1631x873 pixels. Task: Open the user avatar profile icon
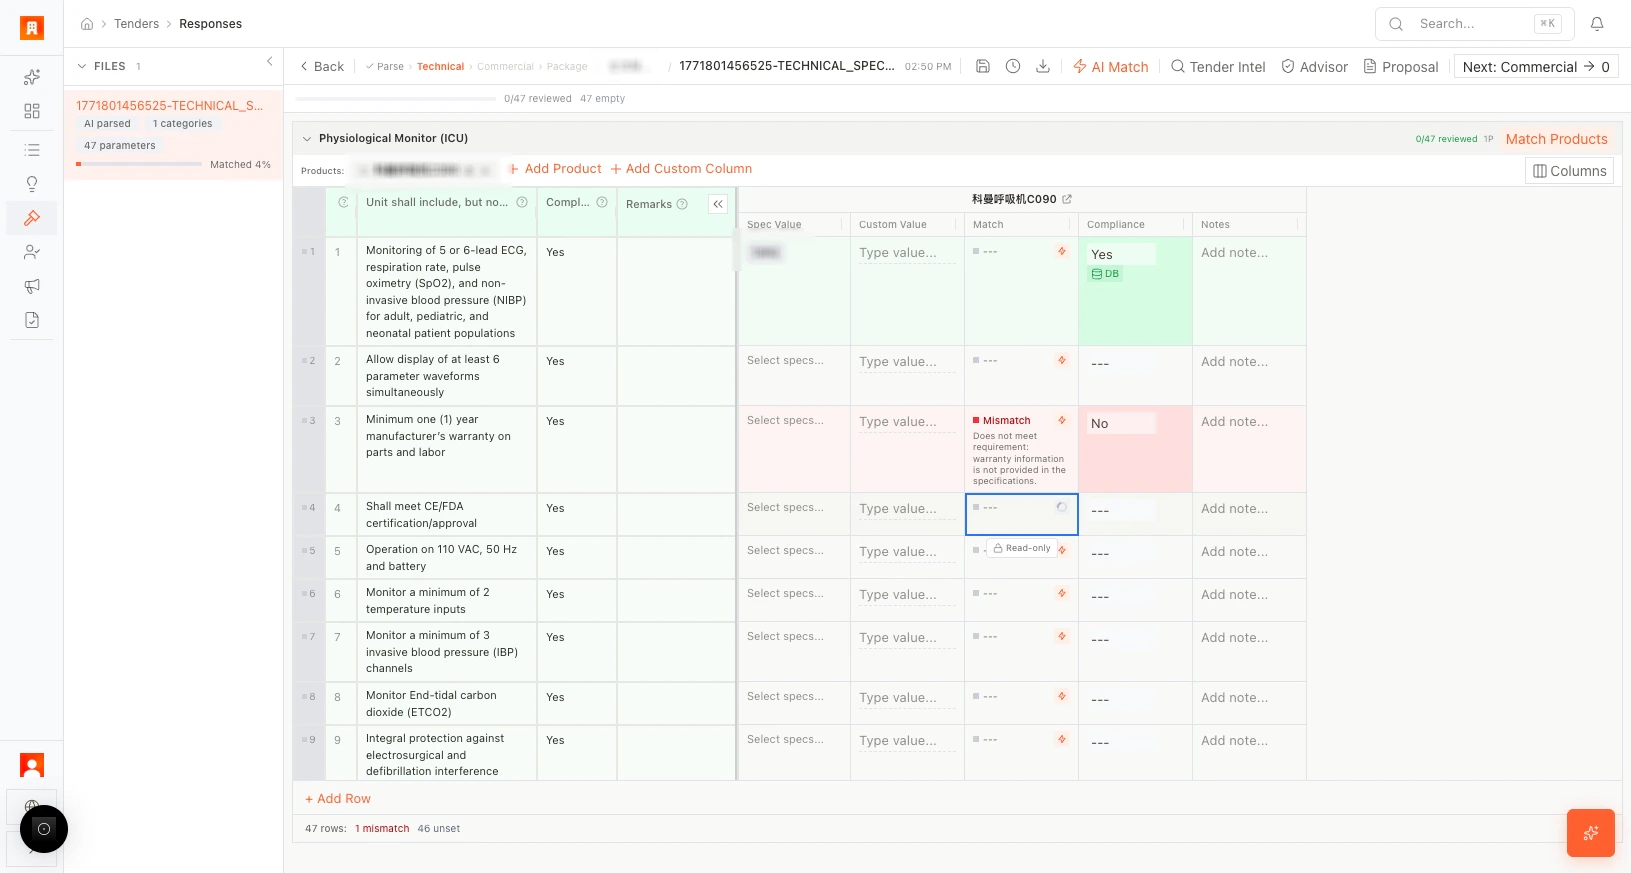32,766
